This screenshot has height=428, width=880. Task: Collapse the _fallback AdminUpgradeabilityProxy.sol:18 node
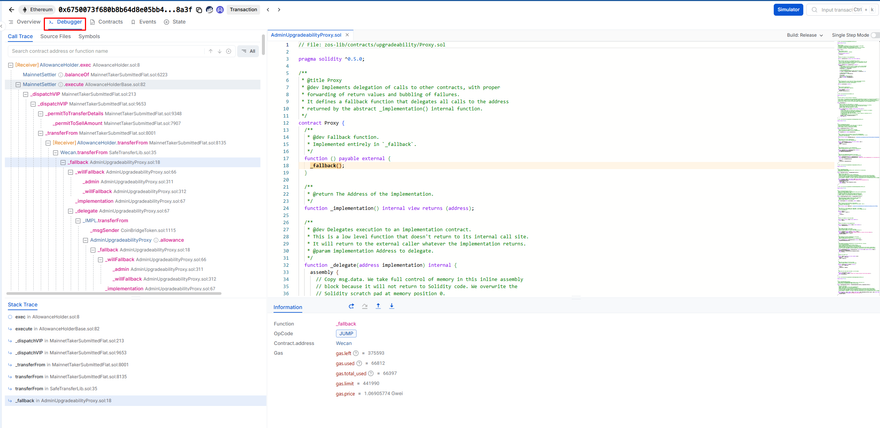(63, 162)
